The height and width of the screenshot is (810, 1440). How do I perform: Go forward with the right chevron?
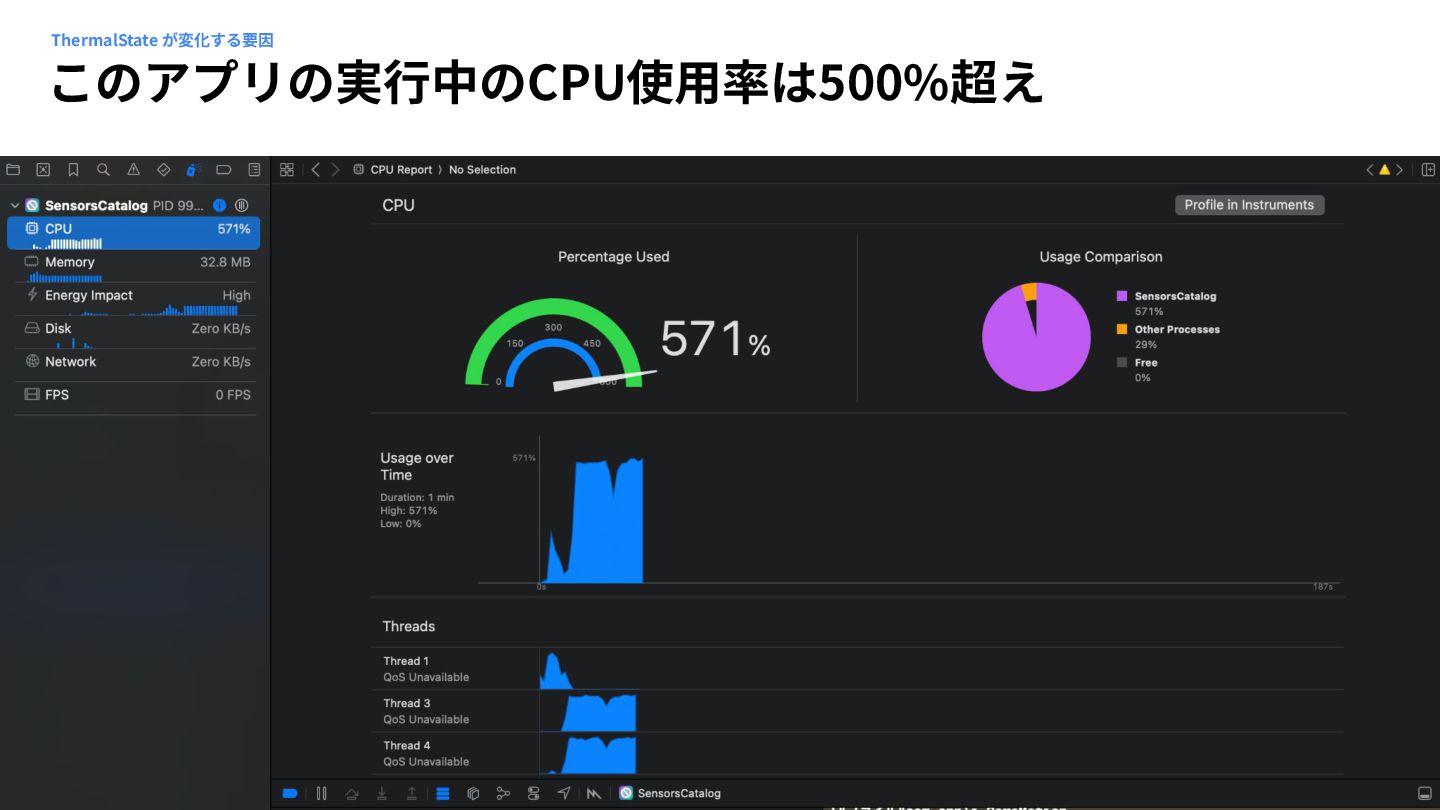(335, 170)
